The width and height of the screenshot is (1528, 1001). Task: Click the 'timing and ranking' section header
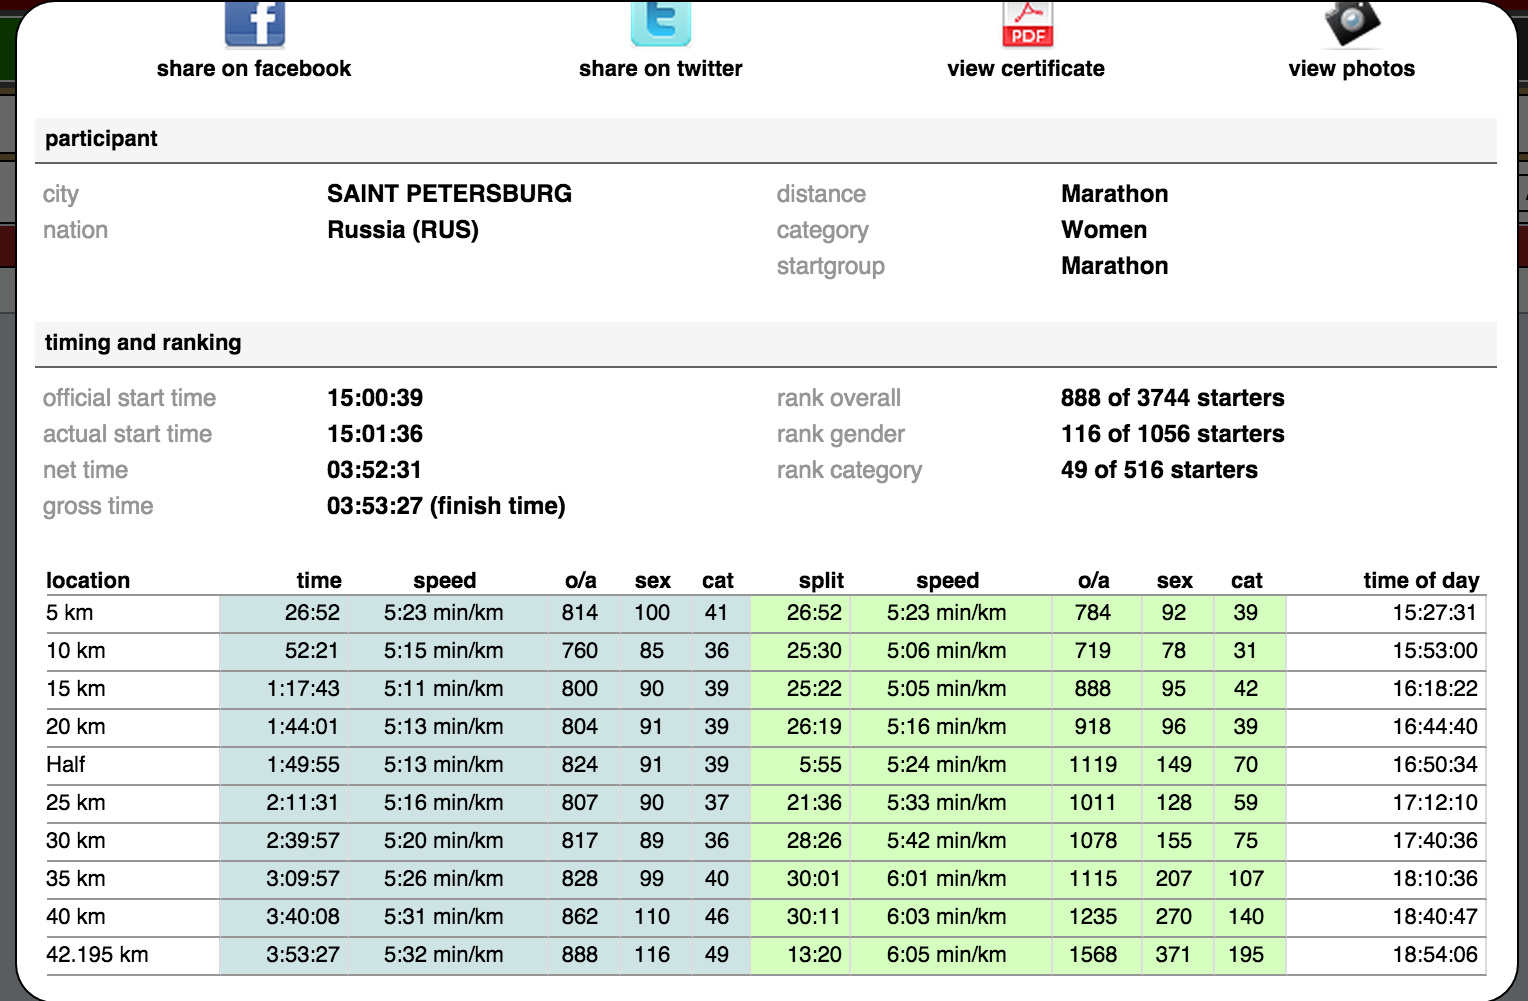[x=143, y=343]
